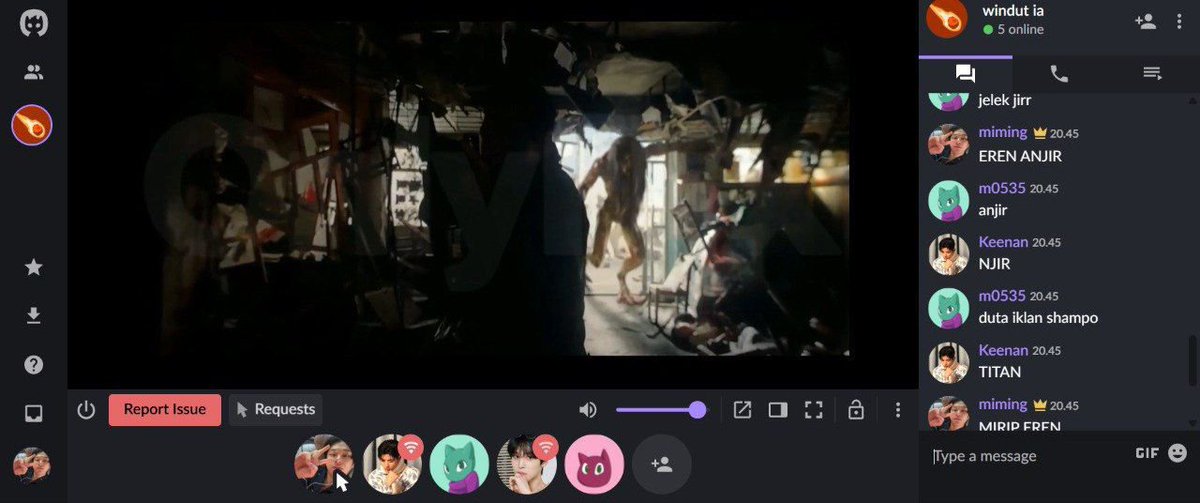Click the add participant button next to avatars
1200x503 pixels.
[x=662, y=464]
